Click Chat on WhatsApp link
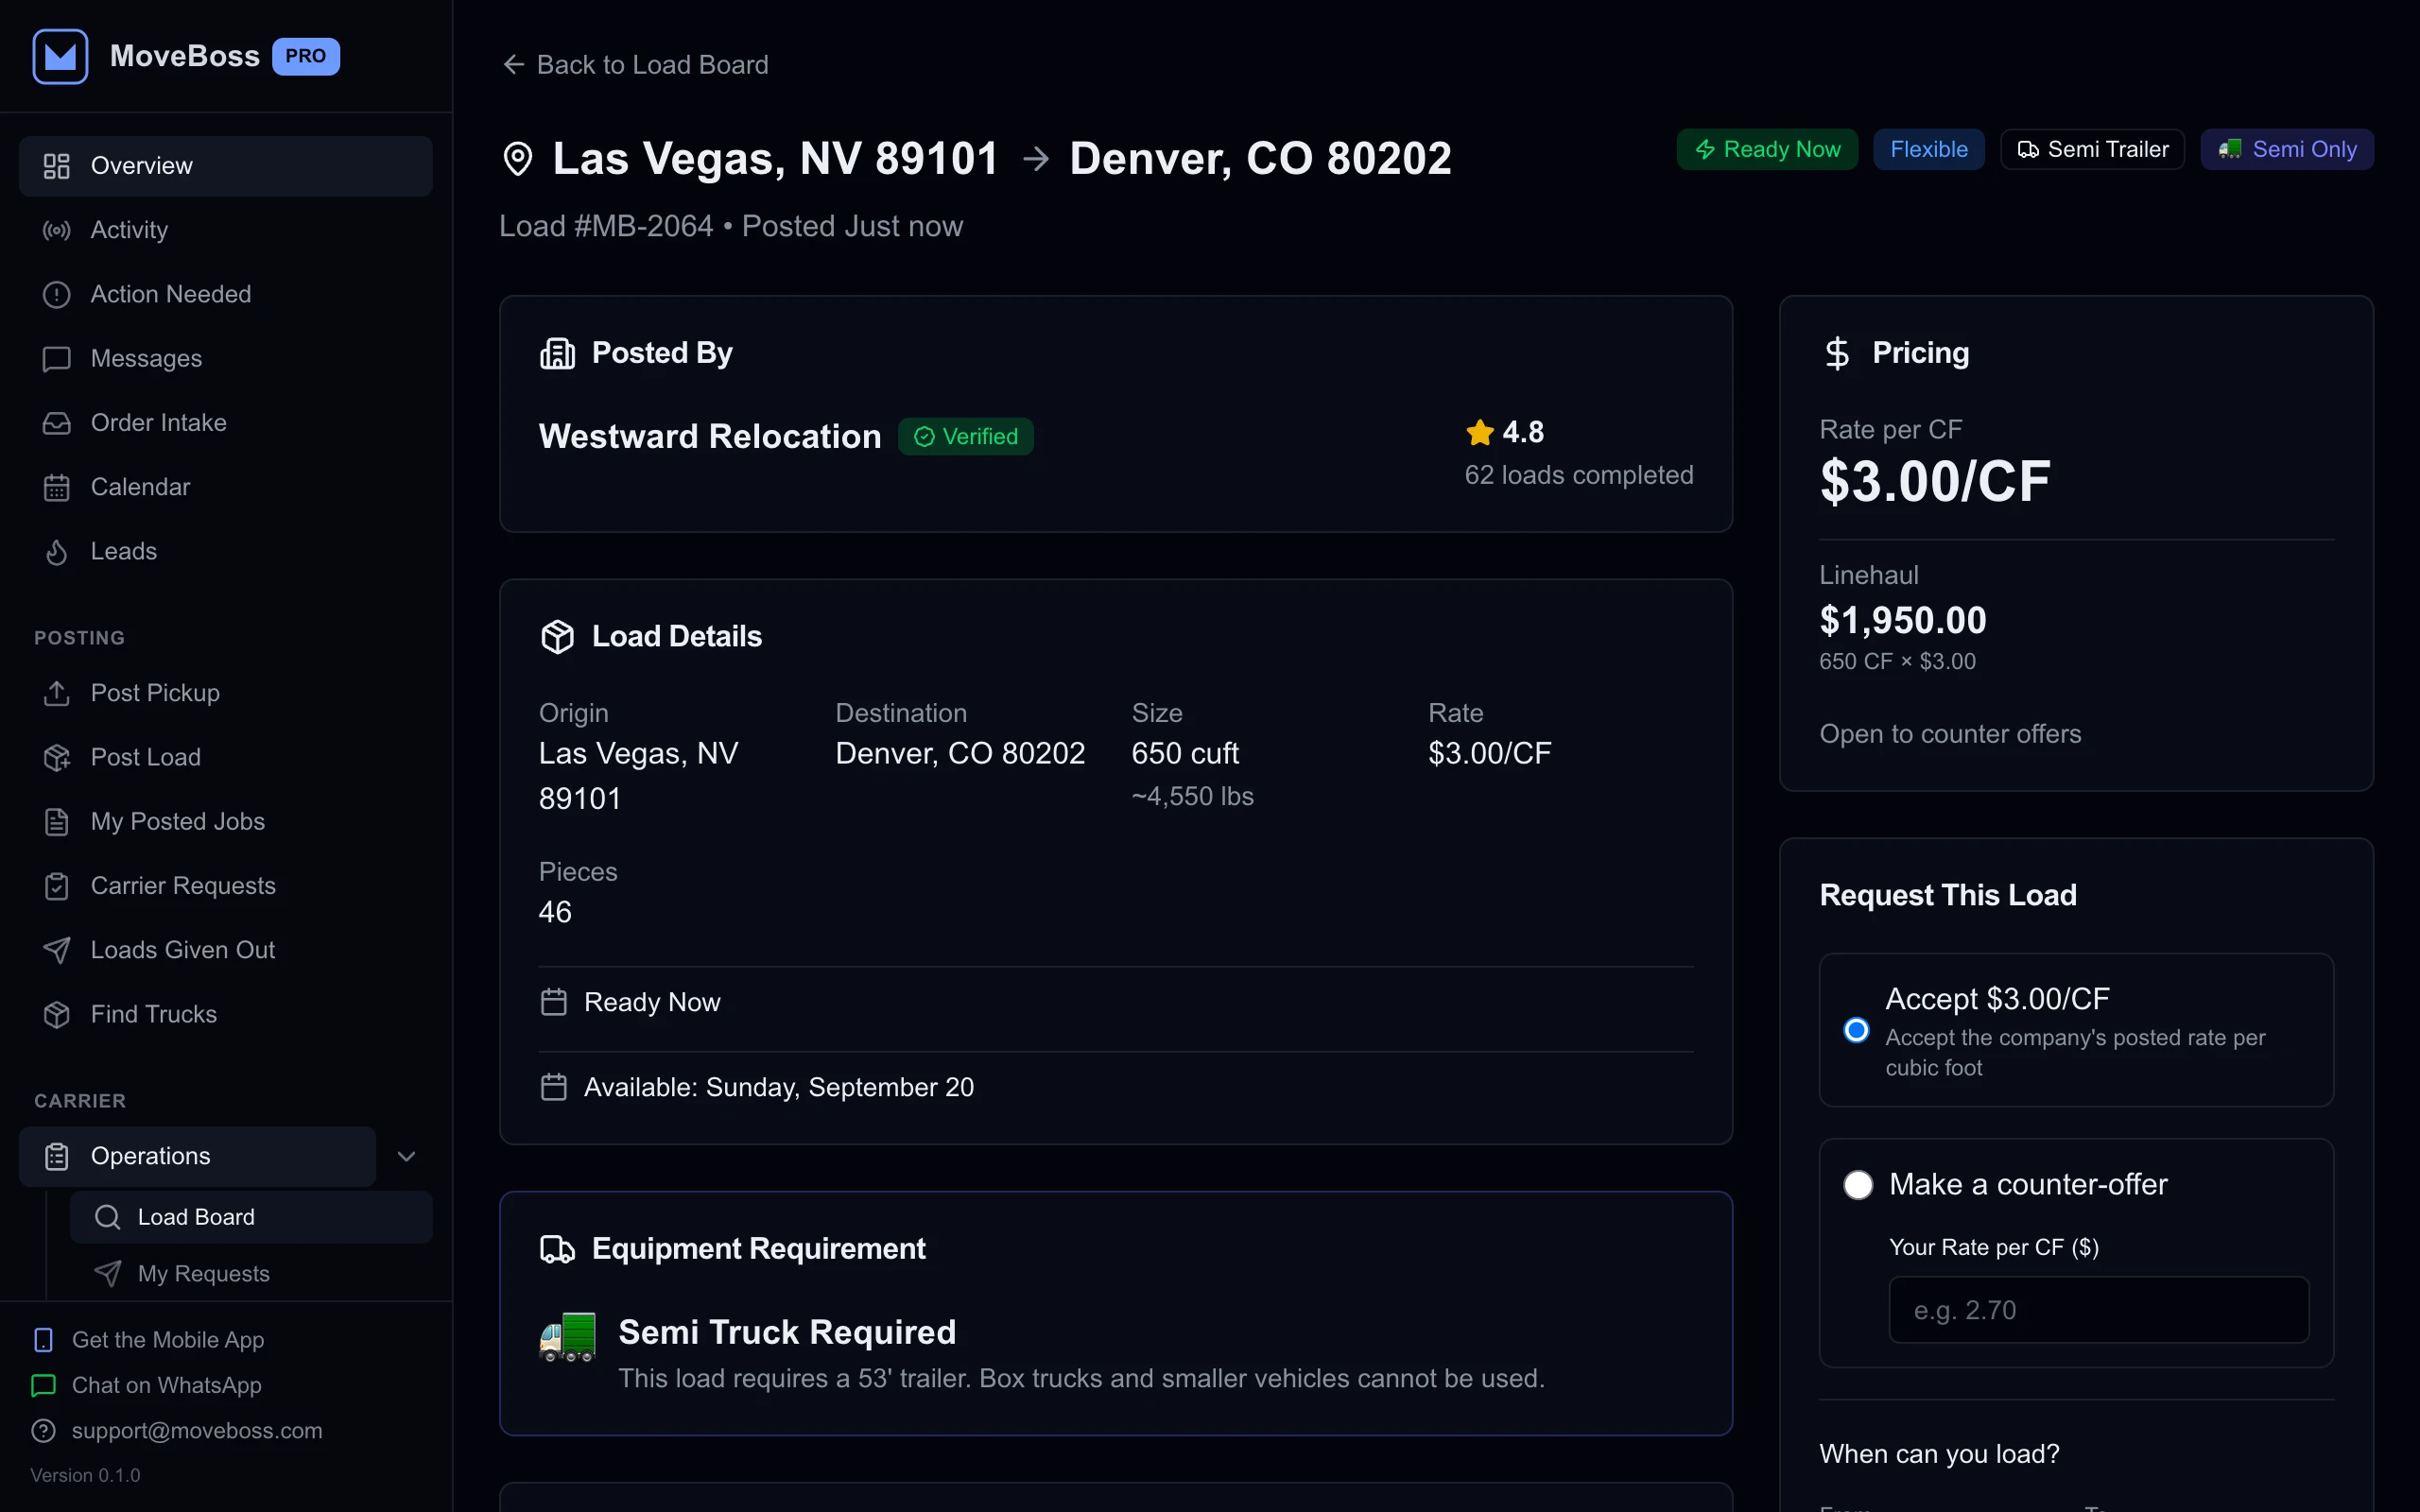The height and width of the screenshot is (1512, 2420). click(148, 1385)
